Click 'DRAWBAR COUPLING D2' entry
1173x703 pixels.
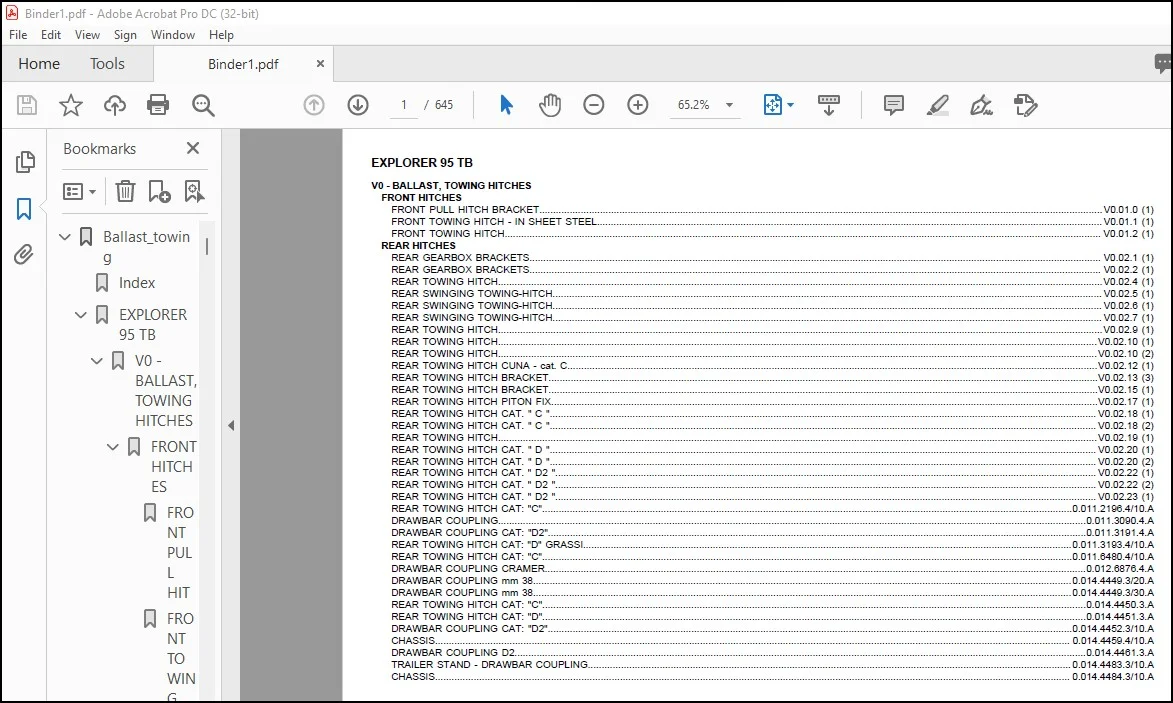pyautogui.click(x=453, y=652)
